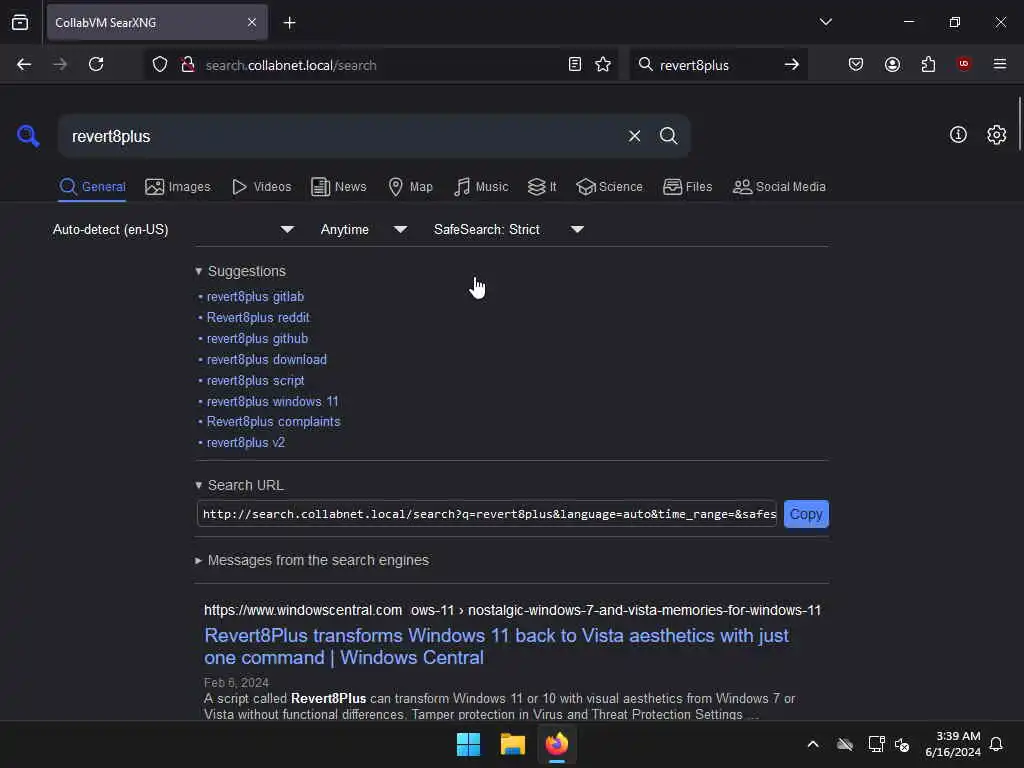Open File Explorer from taskbar
The height and width of the screenshot is (768, 1024).
tap(513, 744)
